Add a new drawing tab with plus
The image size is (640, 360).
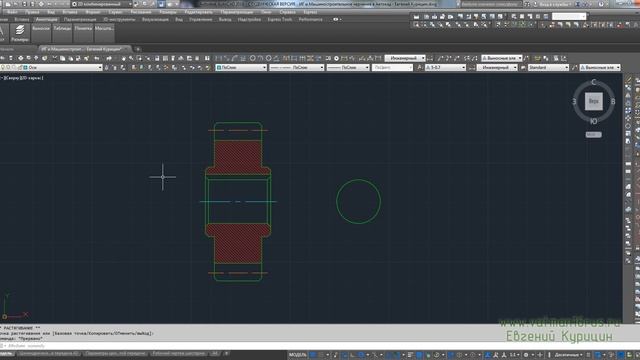pyautogui.click(x=138, y=49)
